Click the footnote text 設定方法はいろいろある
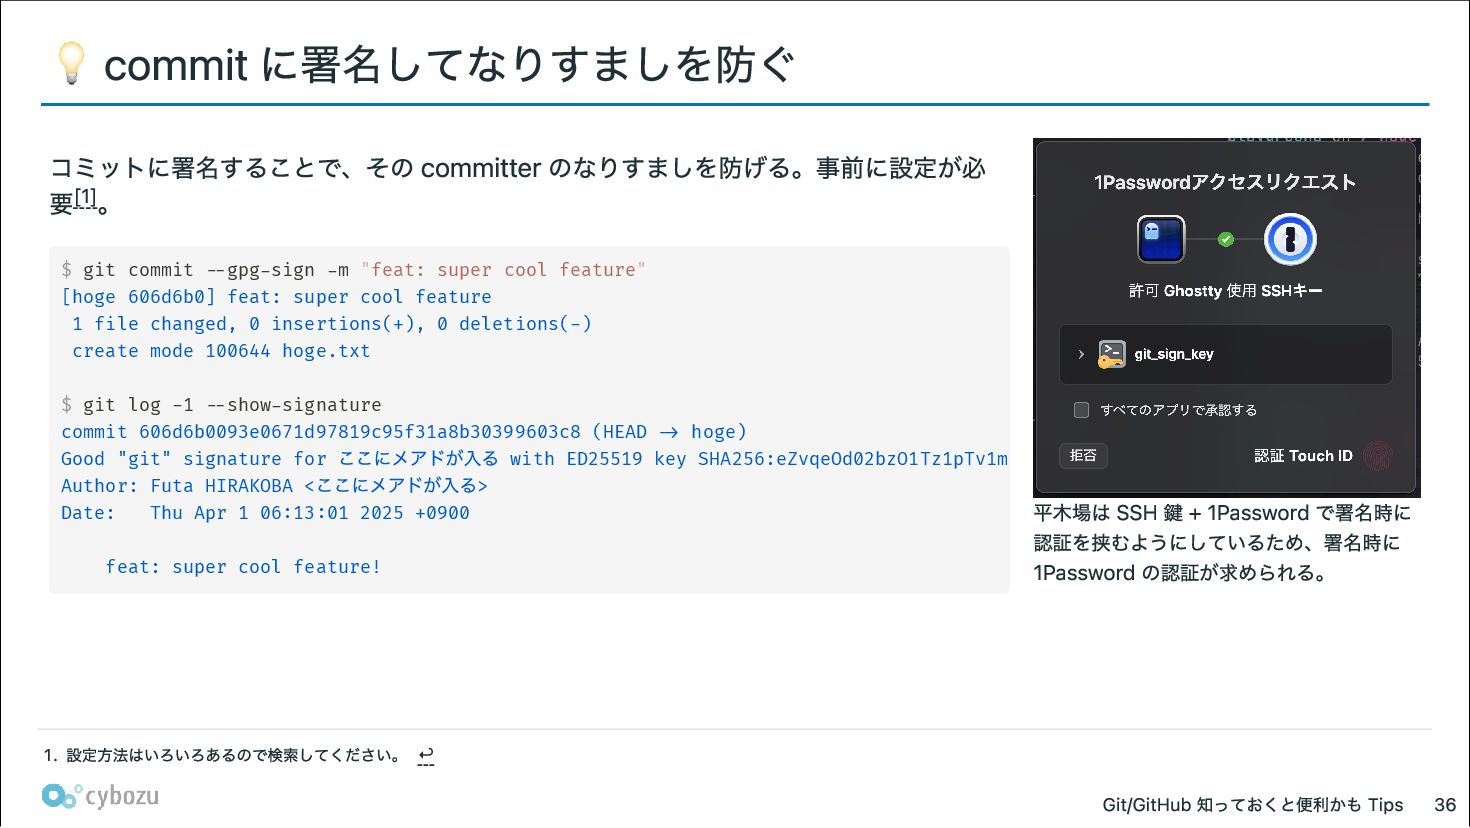The image size is (1470, 828). click(x=233, y=756)
